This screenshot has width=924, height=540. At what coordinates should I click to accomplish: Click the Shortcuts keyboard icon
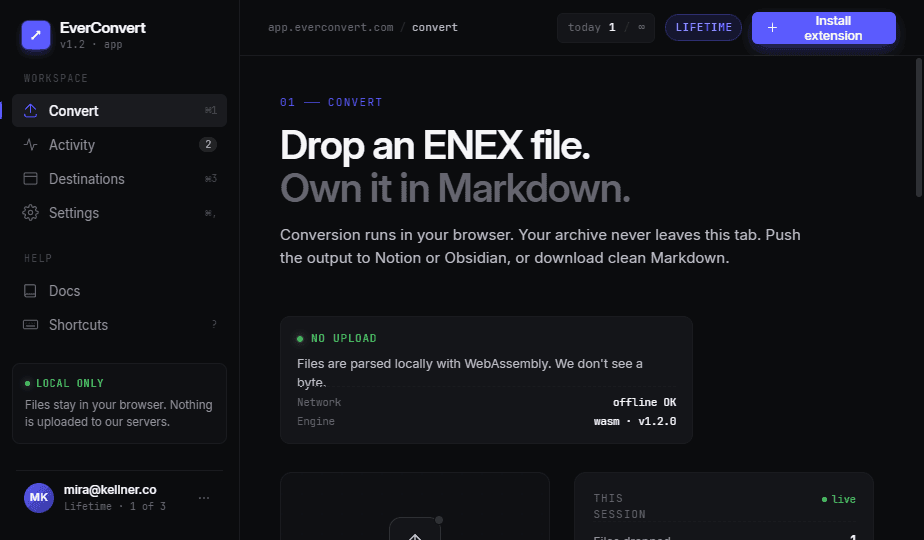[31, 324]
